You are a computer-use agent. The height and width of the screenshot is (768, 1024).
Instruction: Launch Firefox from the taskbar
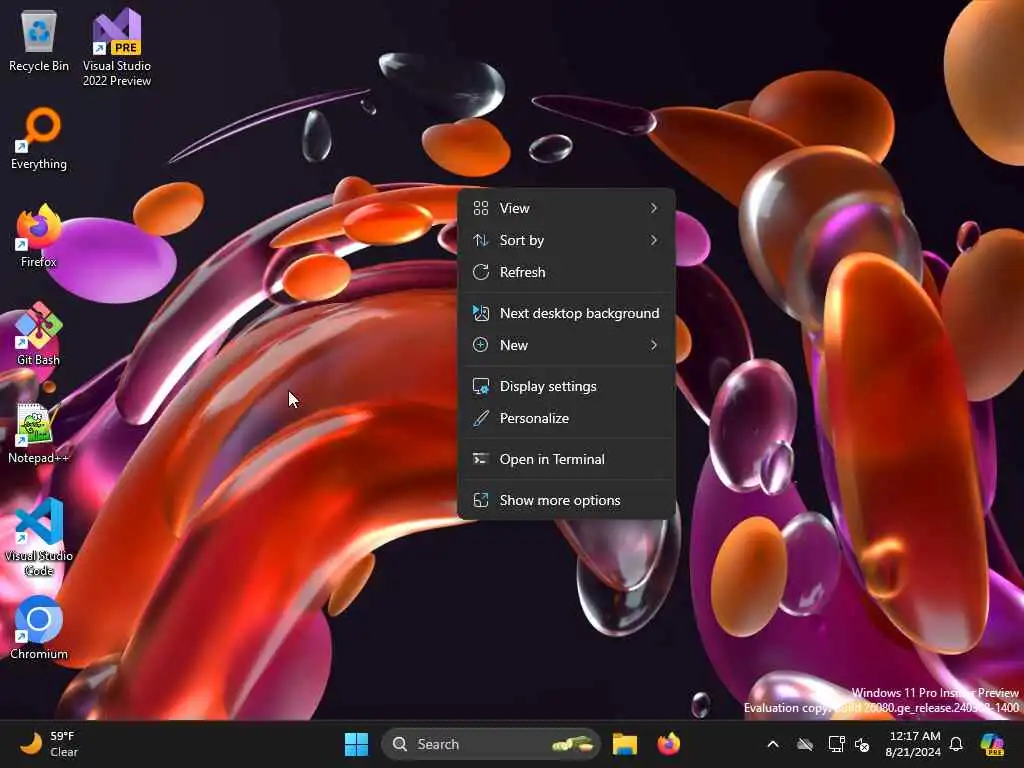point(668,744)
